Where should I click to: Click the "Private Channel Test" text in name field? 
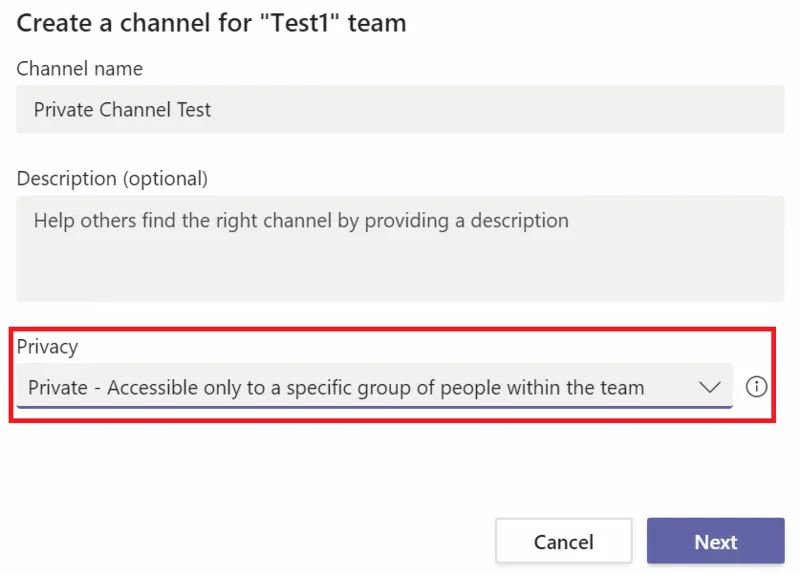[122, 110]
